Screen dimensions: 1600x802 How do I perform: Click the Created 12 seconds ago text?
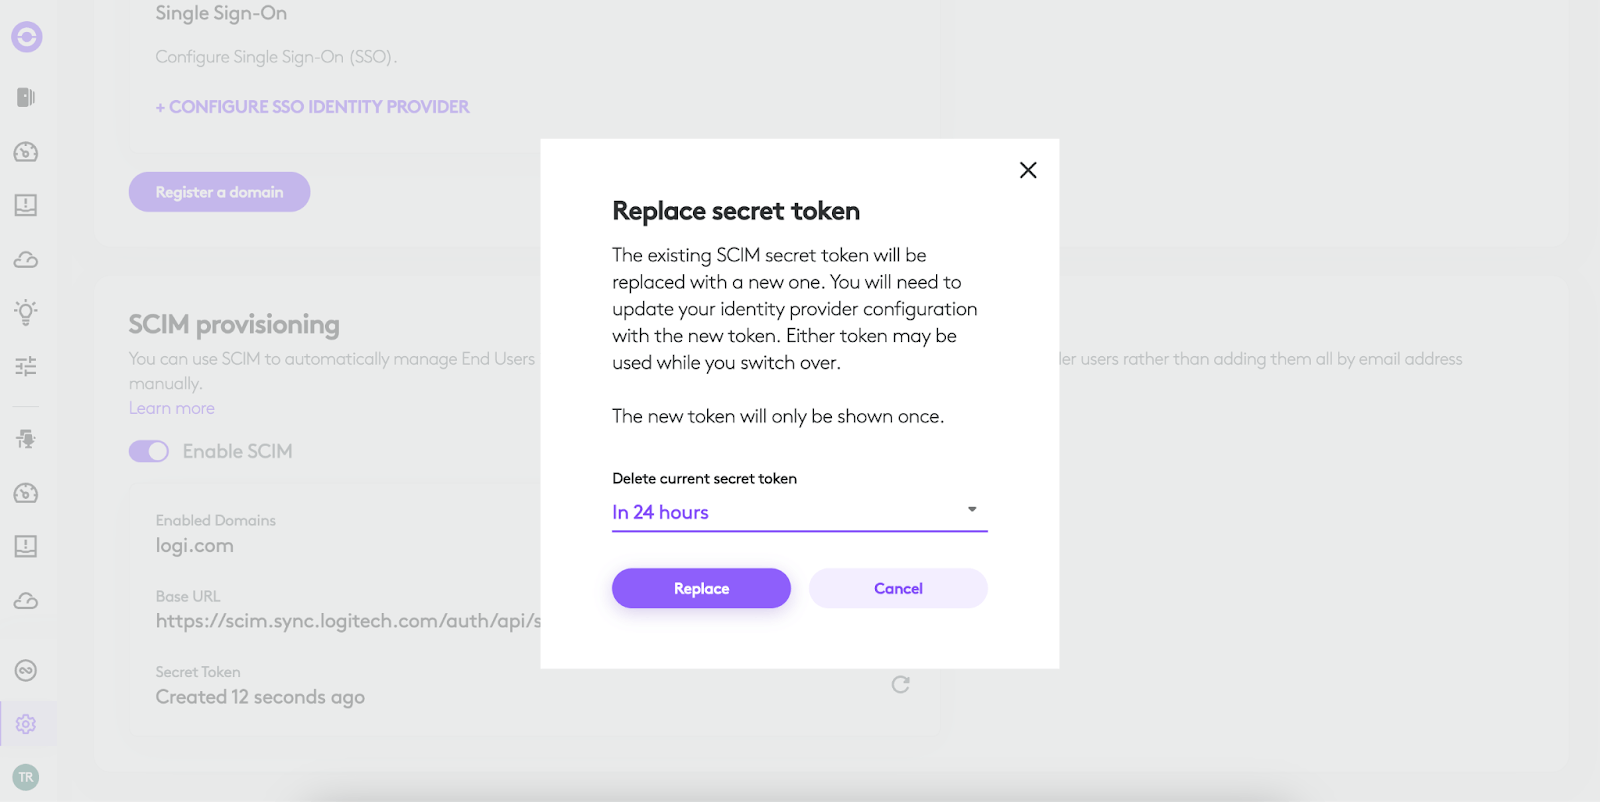click(x=260, y=697)
